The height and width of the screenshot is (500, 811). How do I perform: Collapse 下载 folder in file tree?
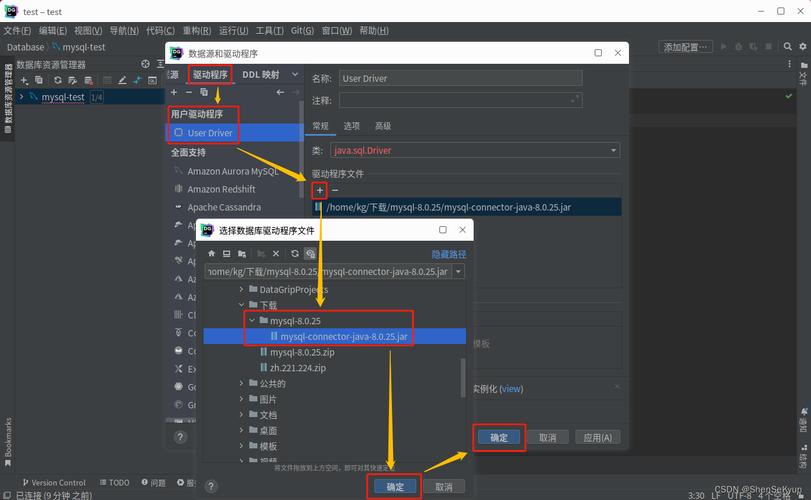[241, 305]
